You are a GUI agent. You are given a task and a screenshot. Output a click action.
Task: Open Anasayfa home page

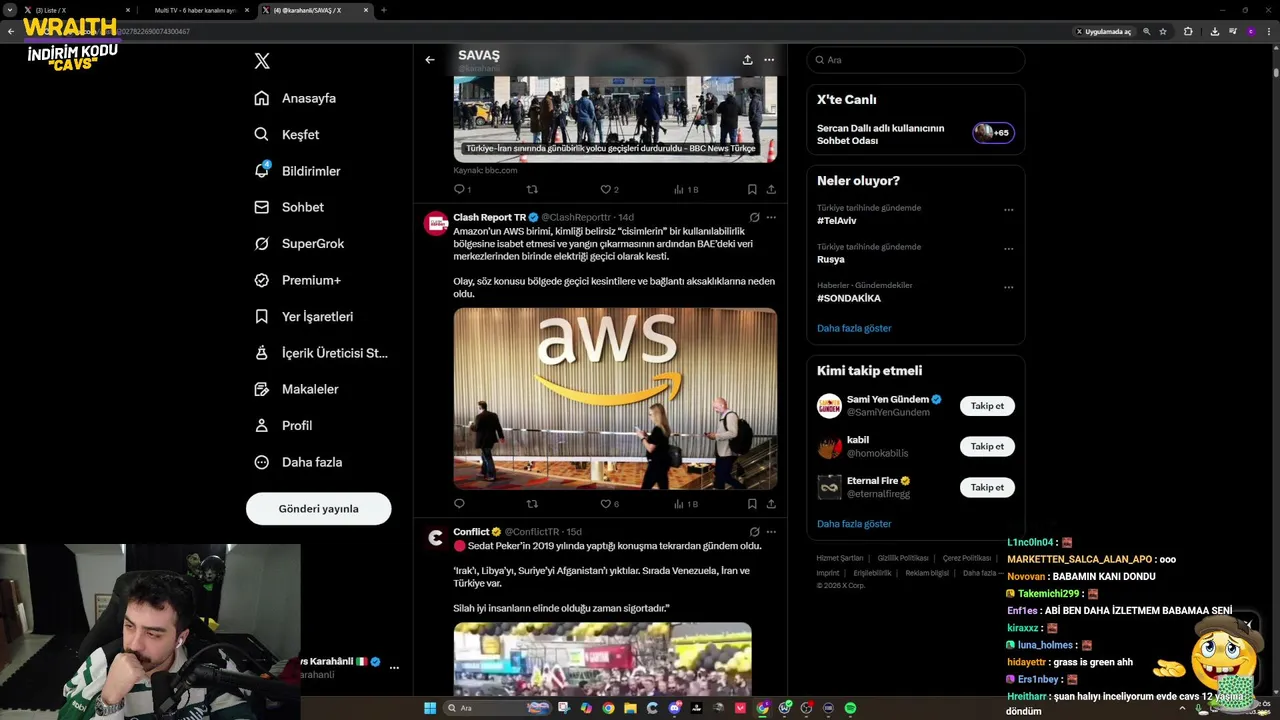click(295, 98)
